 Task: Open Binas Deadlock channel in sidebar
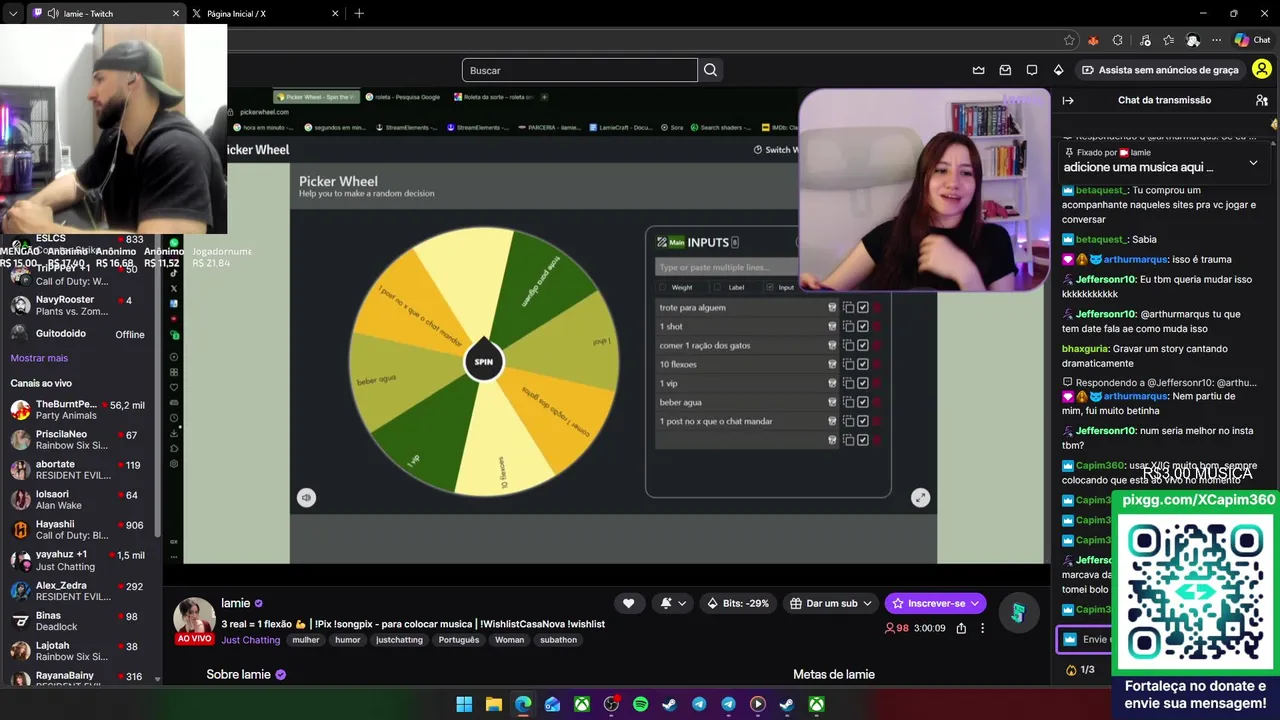point(78,621)
